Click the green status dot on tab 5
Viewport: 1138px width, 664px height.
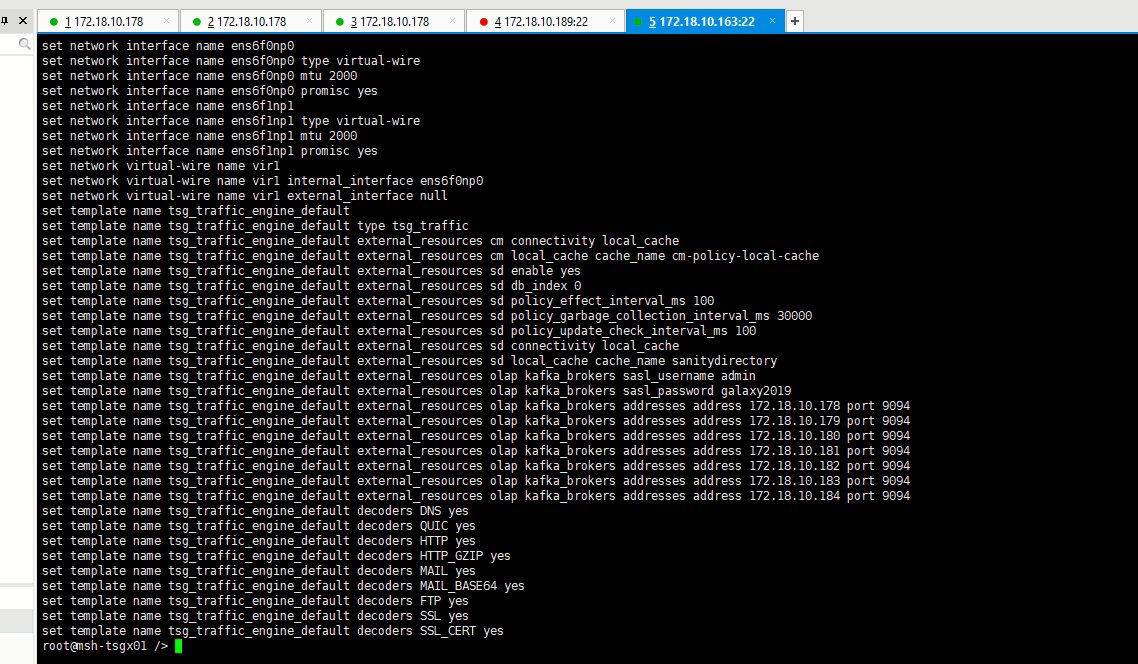point(637,21)
